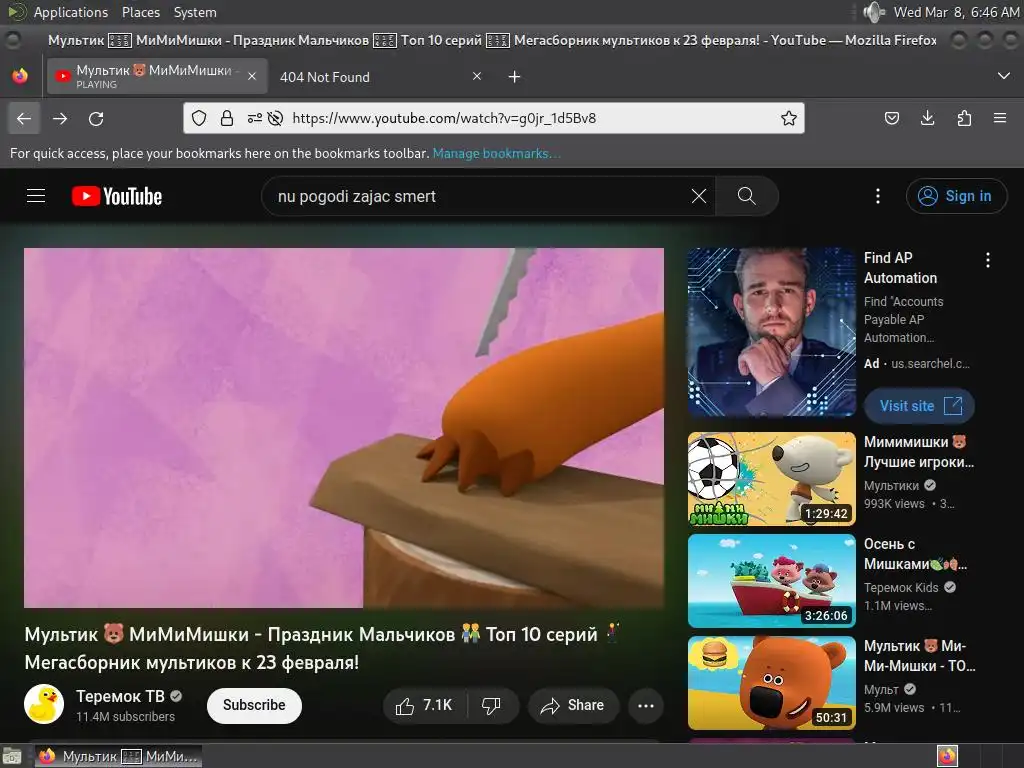
Task: Dislike the video with thumbs-down
Action: 491,705
